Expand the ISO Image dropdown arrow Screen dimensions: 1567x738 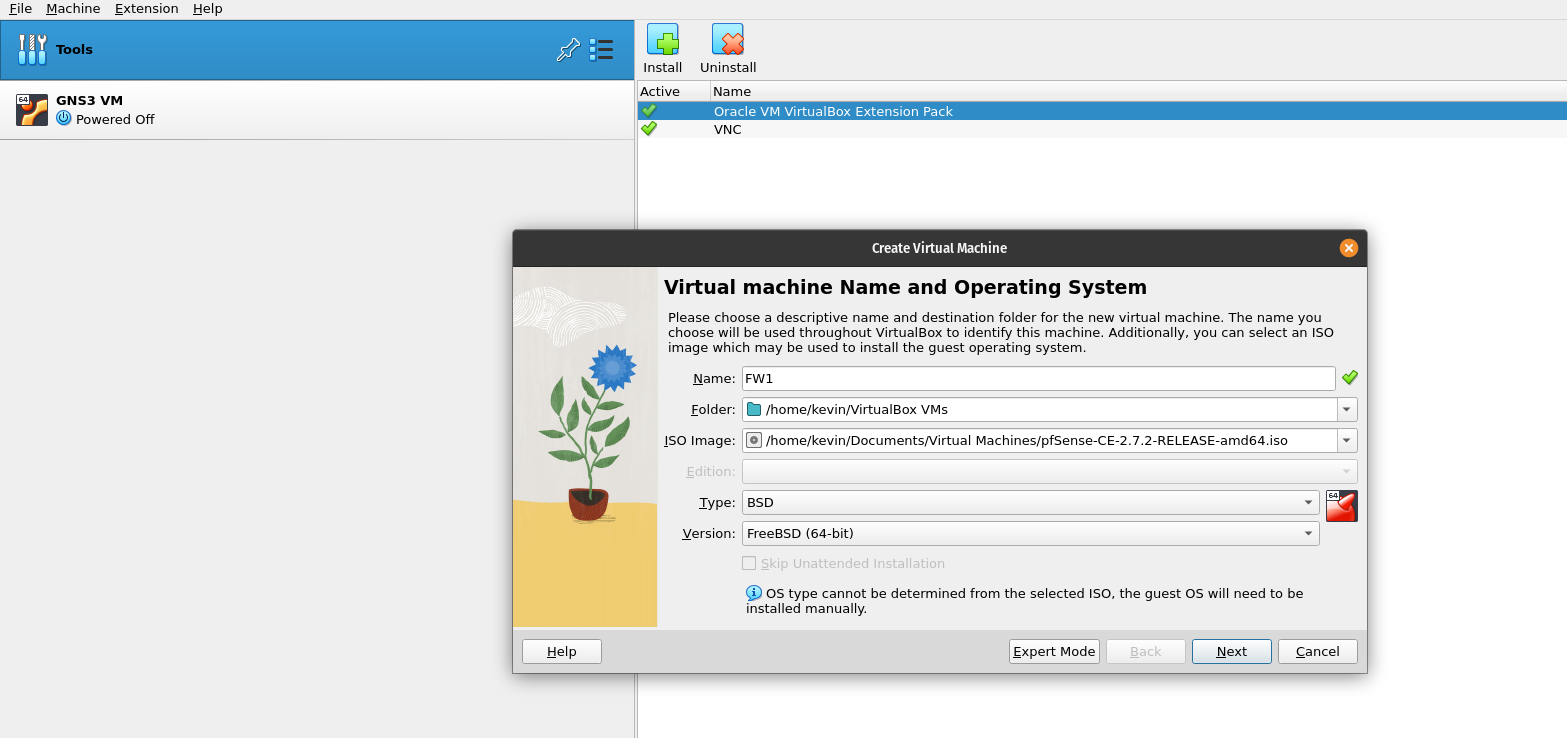point(1347,440)
